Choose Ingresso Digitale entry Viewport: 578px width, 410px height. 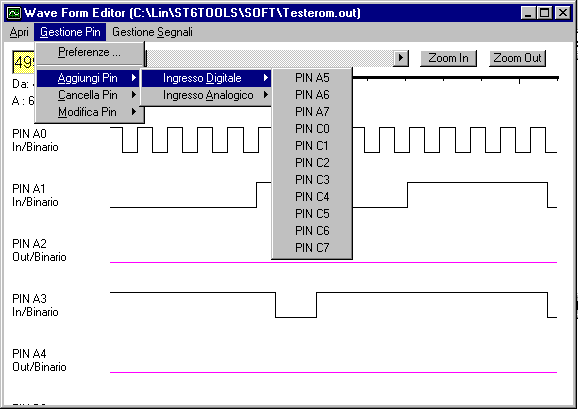coord(206,78)
